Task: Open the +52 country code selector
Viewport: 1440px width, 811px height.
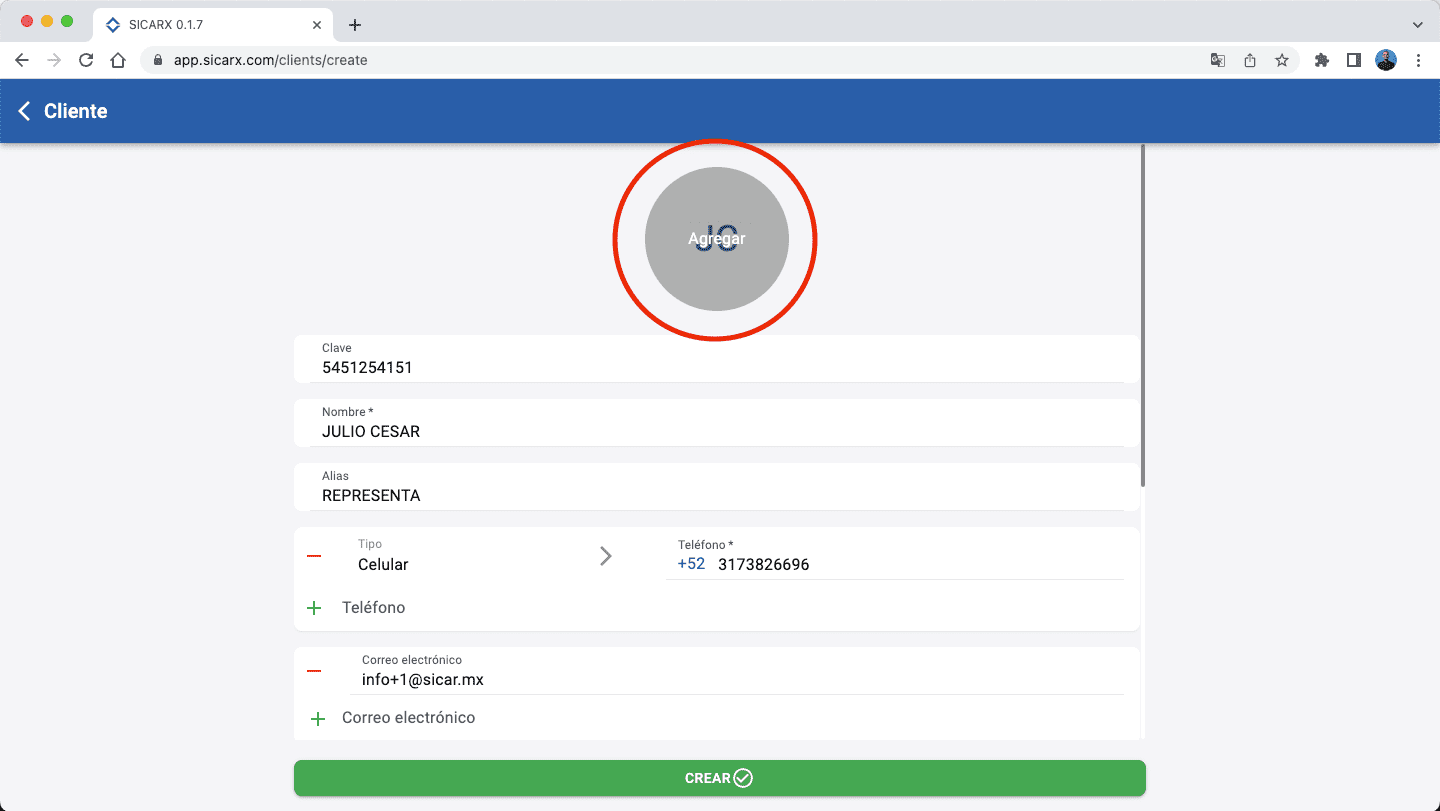Action: click(x=691, y=564)
